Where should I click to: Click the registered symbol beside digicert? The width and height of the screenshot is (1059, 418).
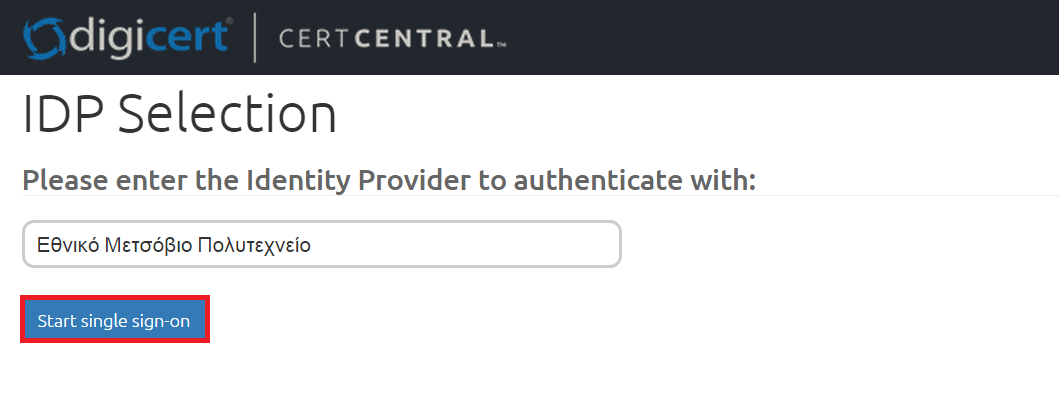coord(230,22)
